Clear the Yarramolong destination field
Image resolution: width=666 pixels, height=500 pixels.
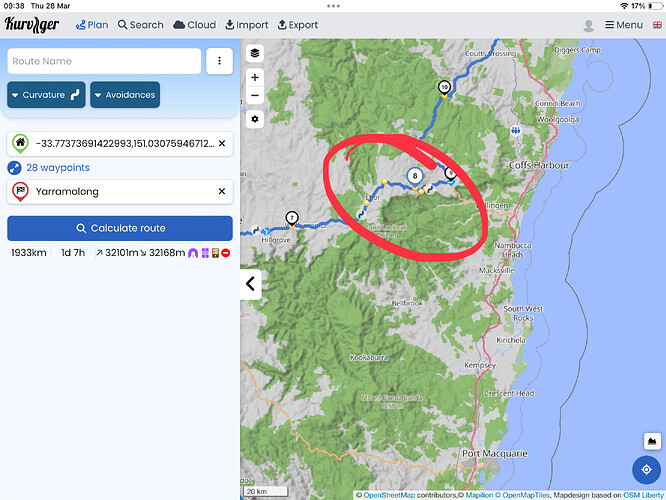click(222, 191)
